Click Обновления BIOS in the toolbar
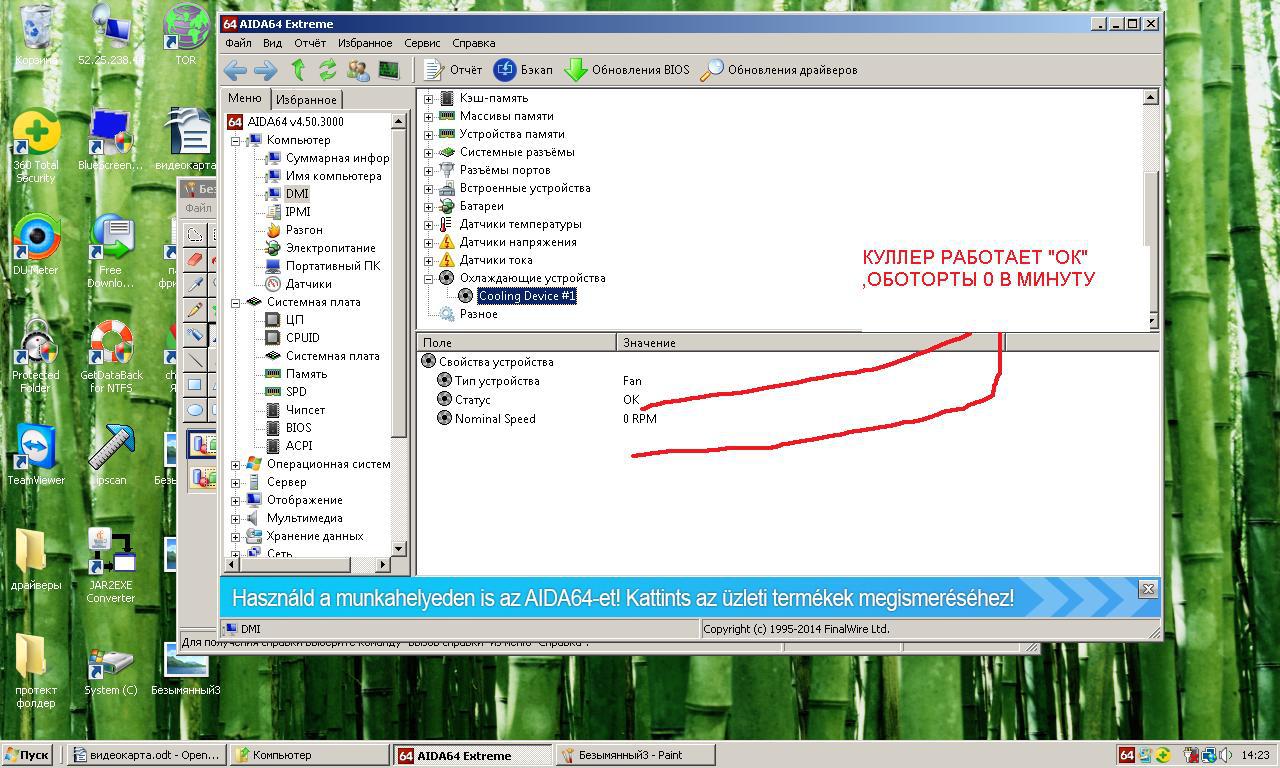The image size is (1280, 768). pyautogui.click(x=627, y=70)
